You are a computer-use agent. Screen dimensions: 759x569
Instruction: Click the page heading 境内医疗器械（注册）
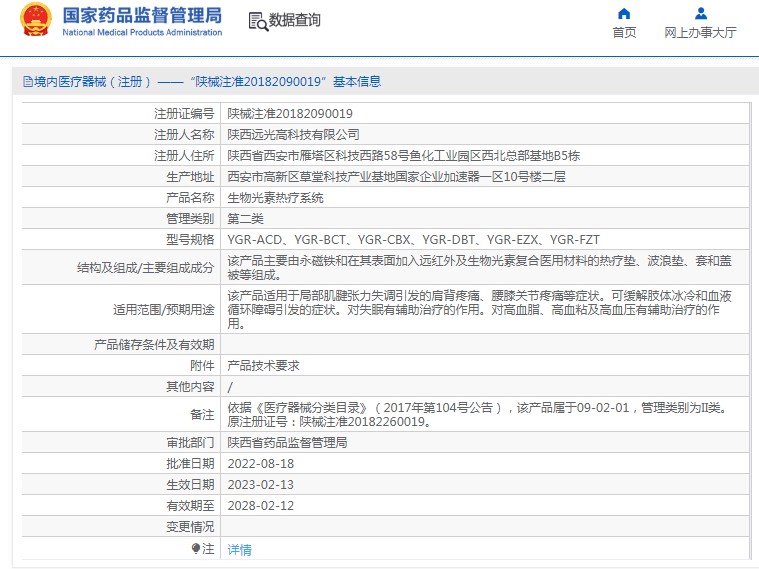point(93,81)
